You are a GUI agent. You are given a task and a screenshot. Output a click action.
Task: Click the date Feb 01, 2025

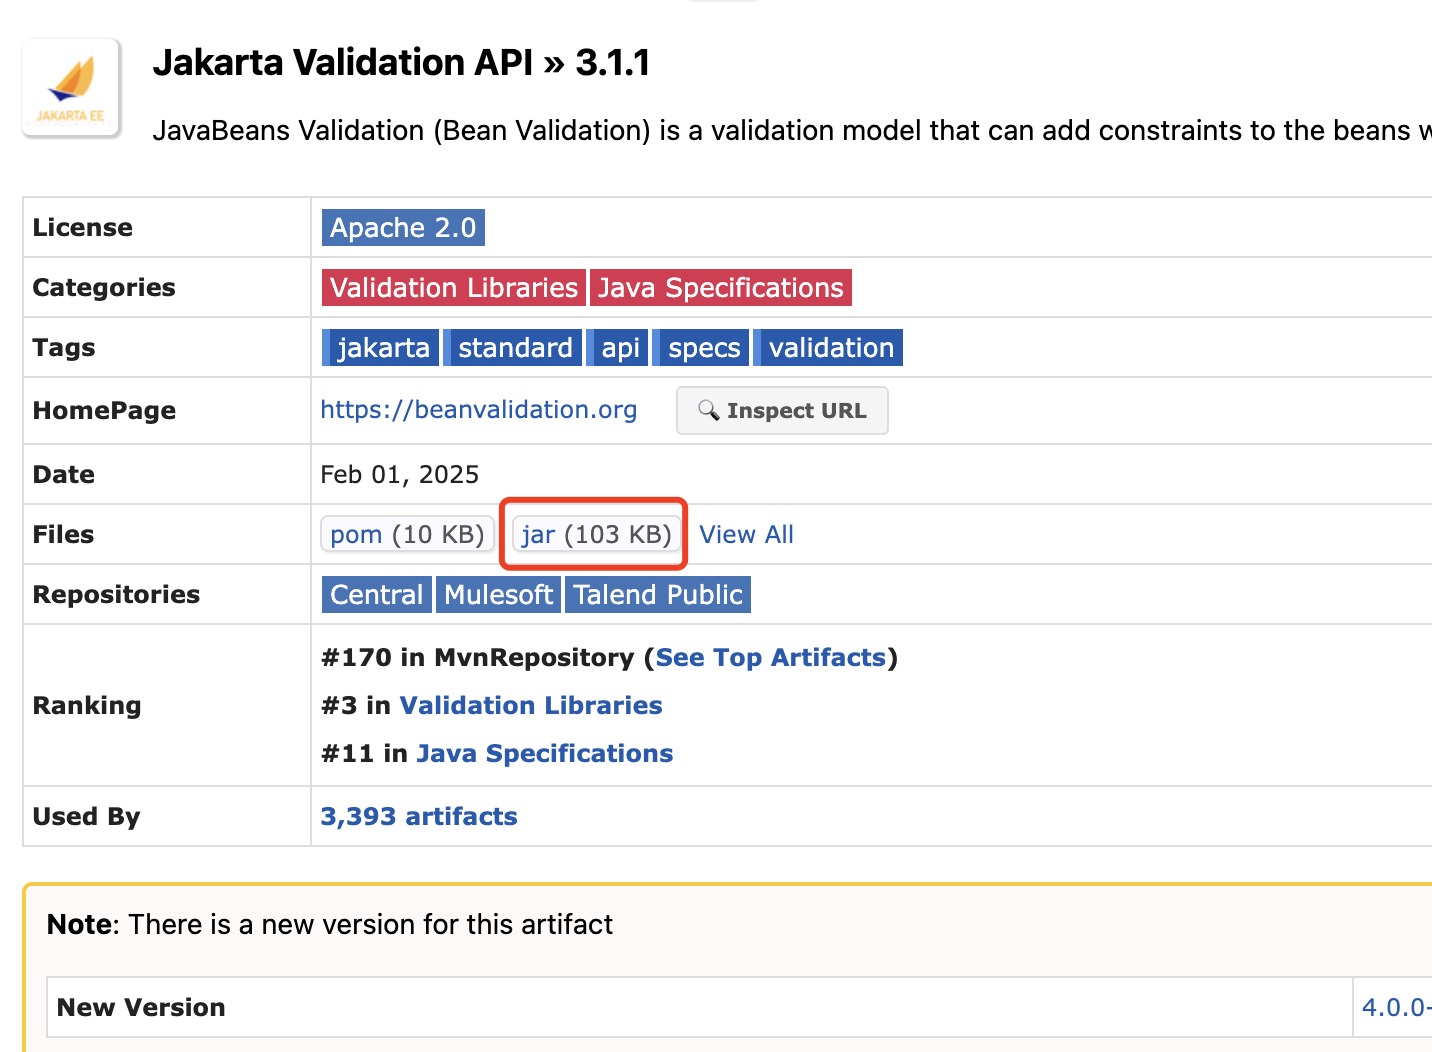400,475
